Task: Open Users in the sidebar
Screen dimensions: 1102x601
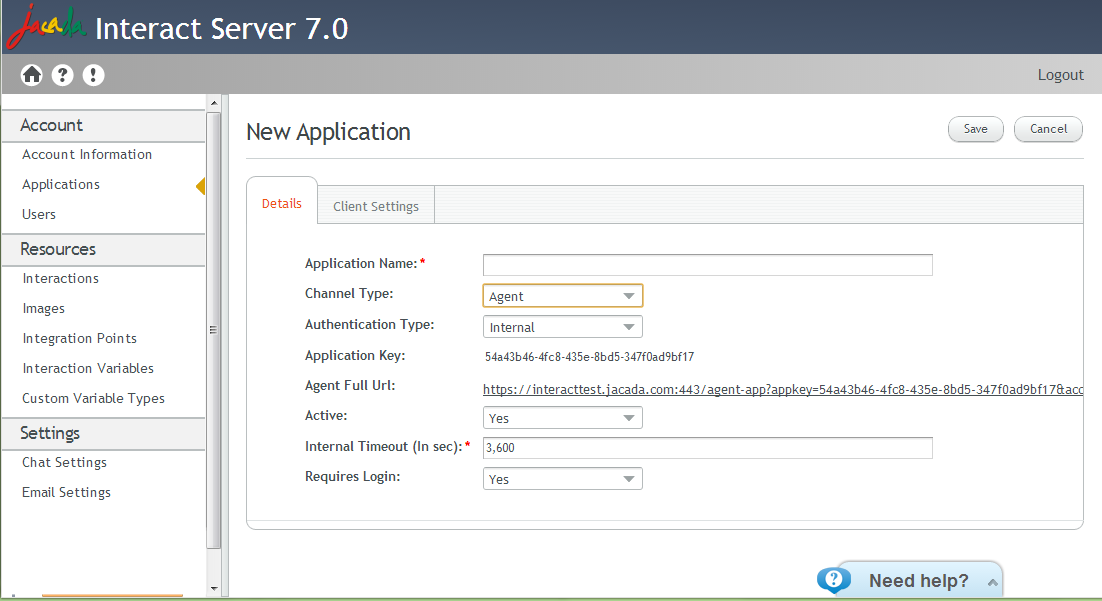Action: [x=39, y=214]
